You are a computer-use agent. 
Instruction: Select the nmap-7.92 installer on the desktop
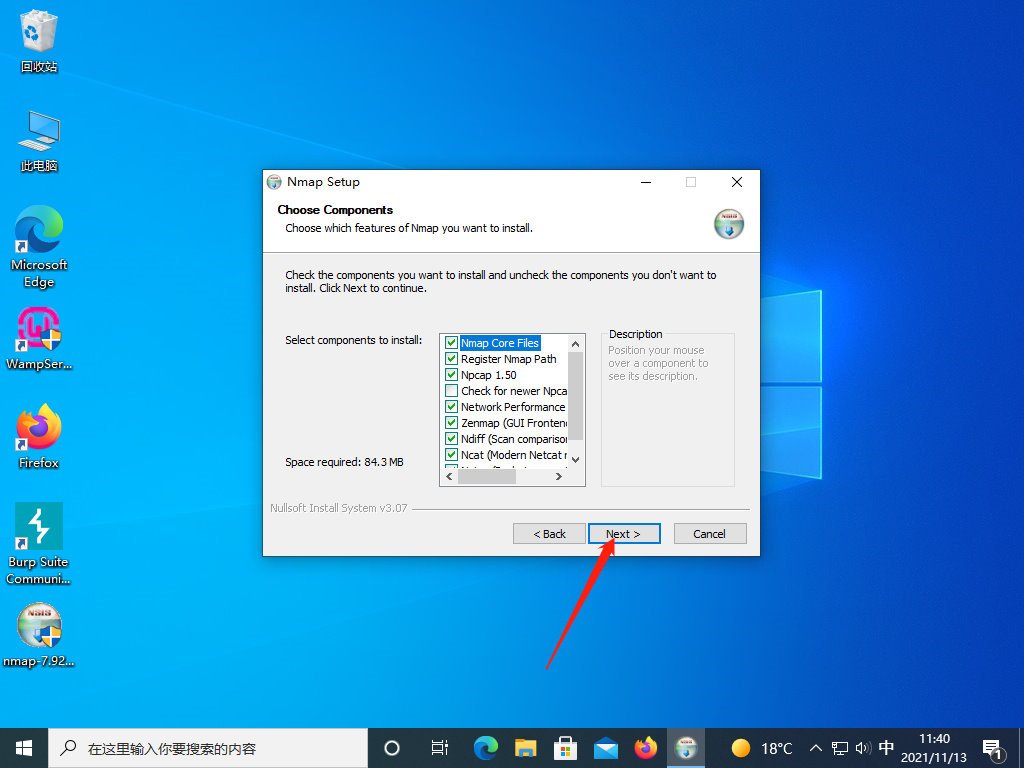coord(39,635)
